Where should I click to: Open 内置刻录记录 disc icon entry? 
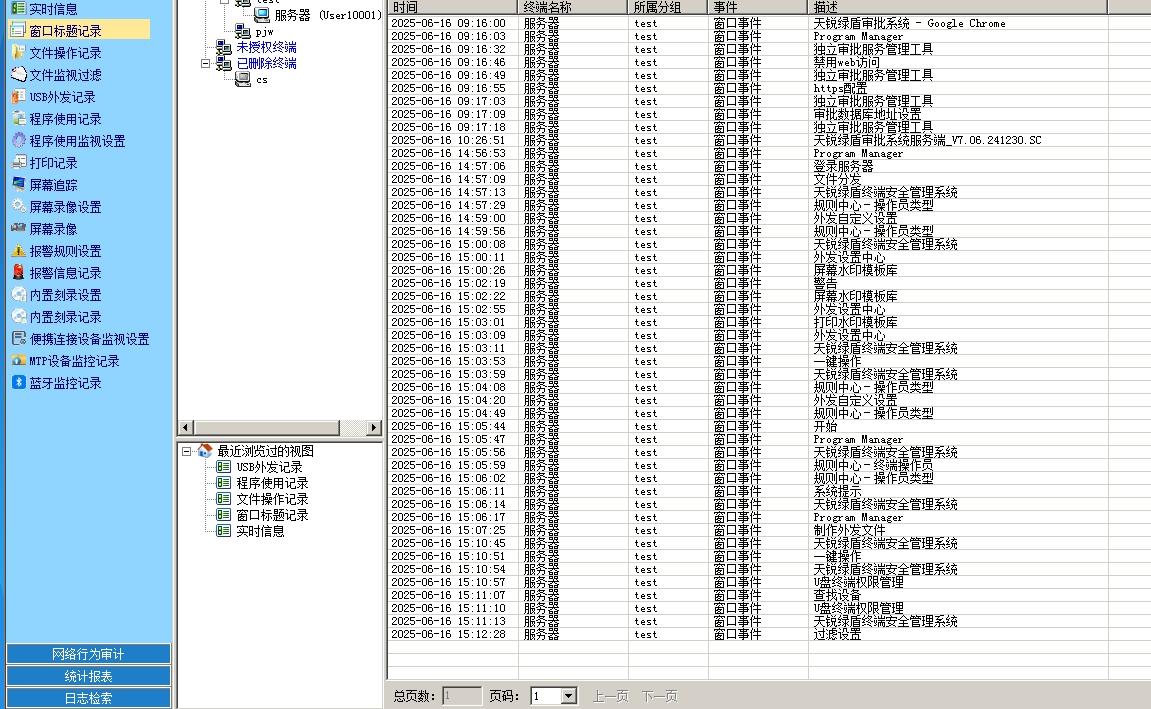(18, 317)
